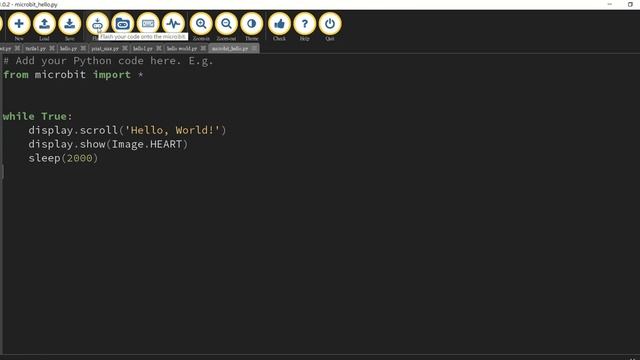This screenshot has width=640, height=360.
Task: Click the comment line '# Add your Python code here'
Action: 108,61
